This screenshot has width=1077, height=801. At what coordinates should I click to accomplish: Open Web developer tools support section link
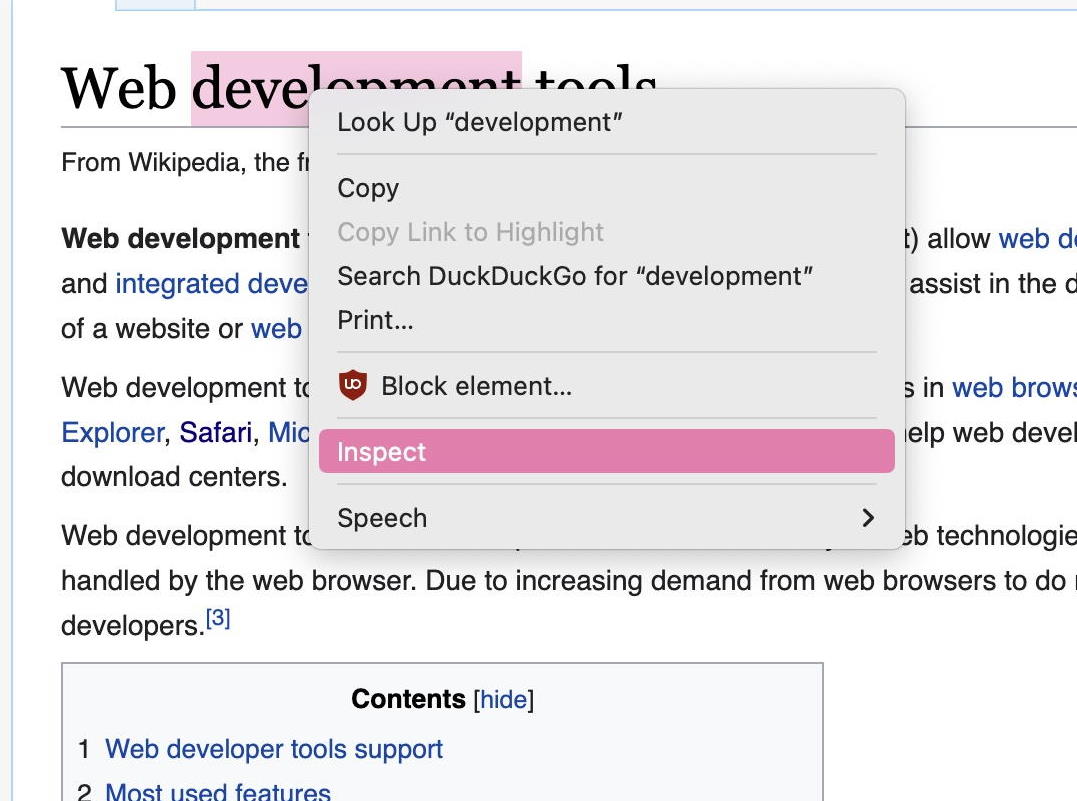point(273,749)
